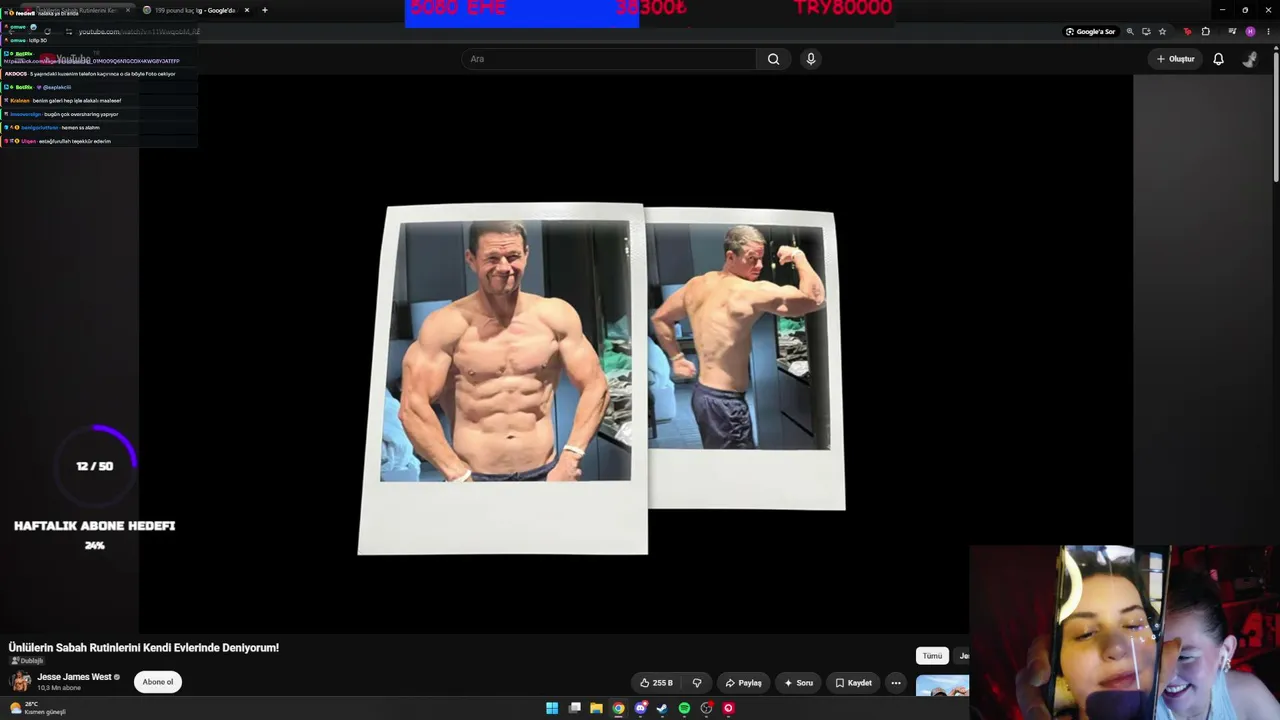Focus the YouTube Ara search field

[x=610, y=59]
